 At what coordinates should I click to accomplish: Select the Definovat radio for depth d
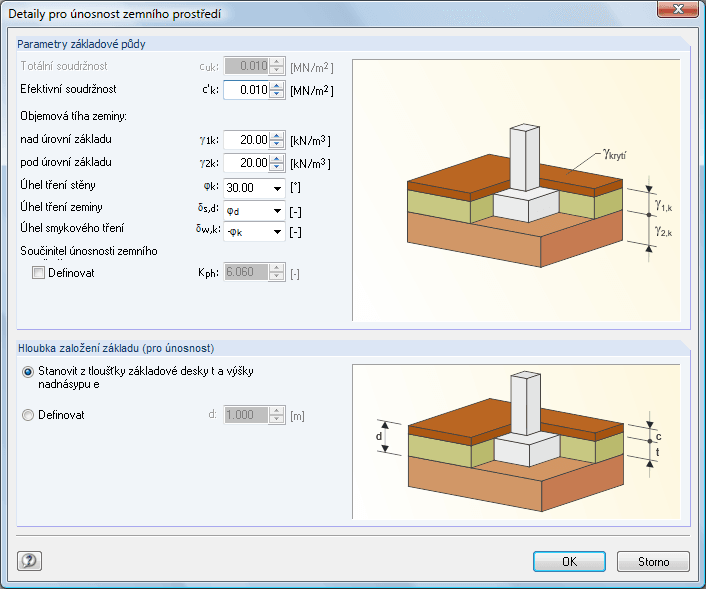click(28, 415)
